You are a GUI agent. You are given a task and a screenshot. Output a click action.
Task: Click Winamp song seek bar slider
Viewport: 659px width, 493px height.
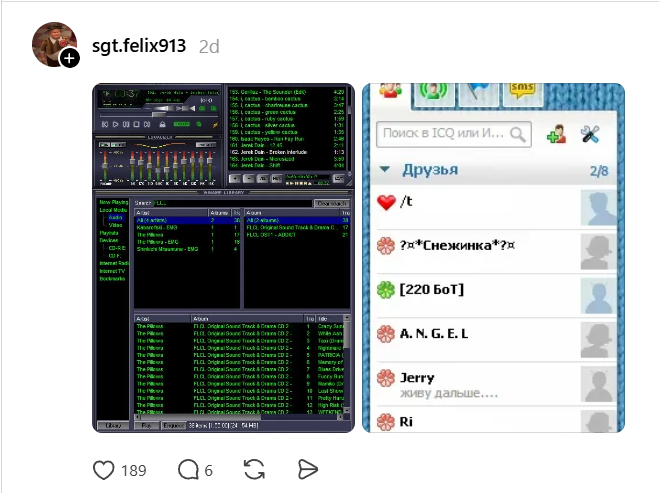(x=158, y=115)
